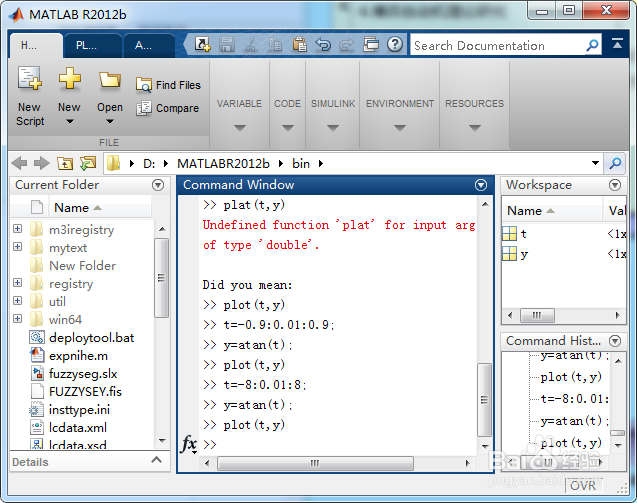Click the Browse for folder icon
The width and height of the screenshot is (637, 503).
pos(88,163)
